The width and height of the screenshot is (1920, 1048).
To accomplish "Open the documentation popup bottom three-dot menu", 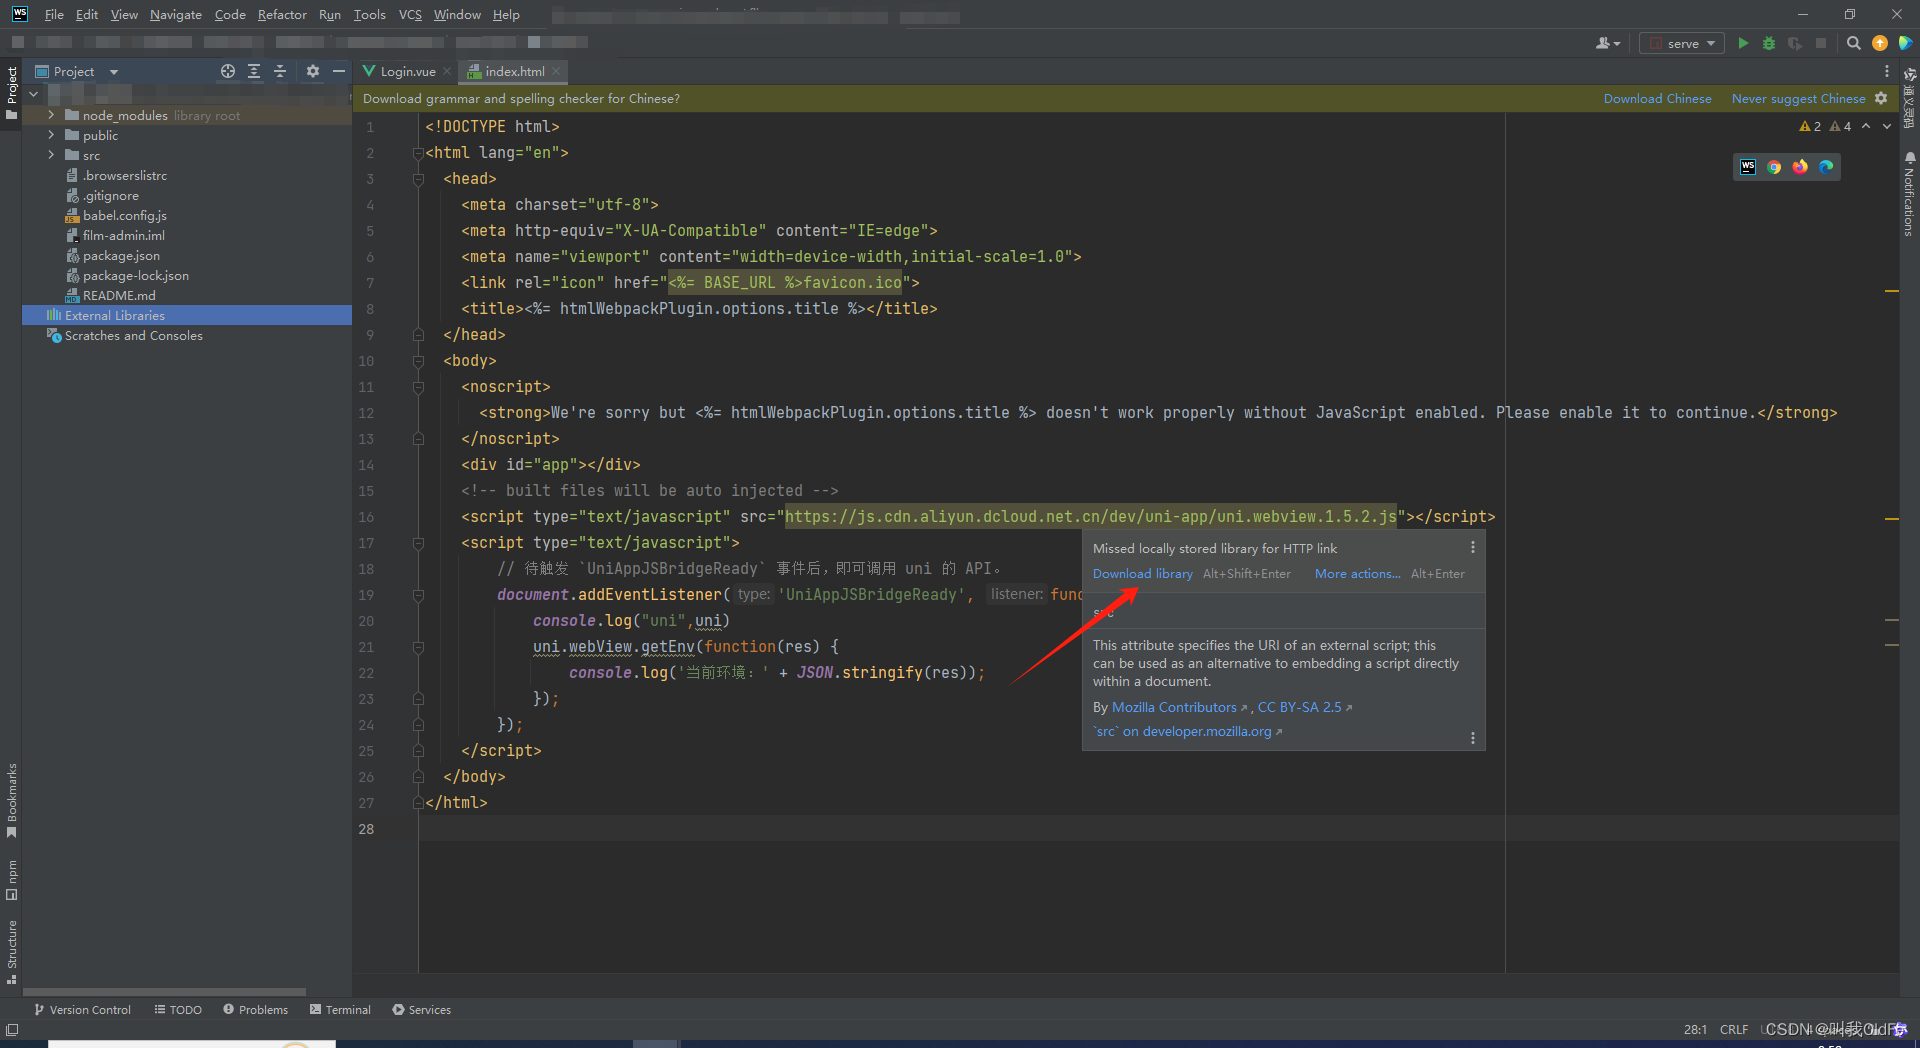I will coord(1472,738).
